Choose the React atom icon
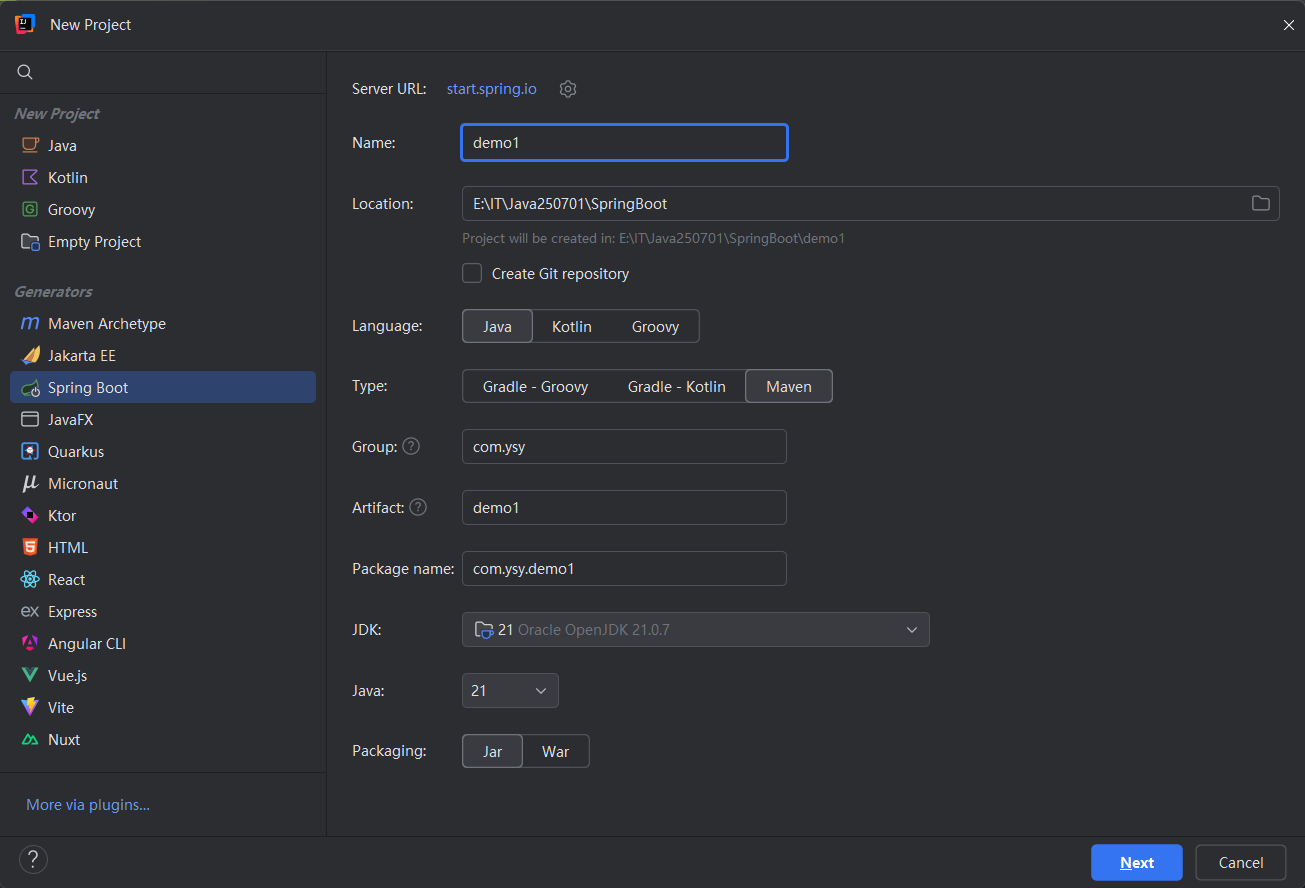1305x888 pixels. coord(30,579)
